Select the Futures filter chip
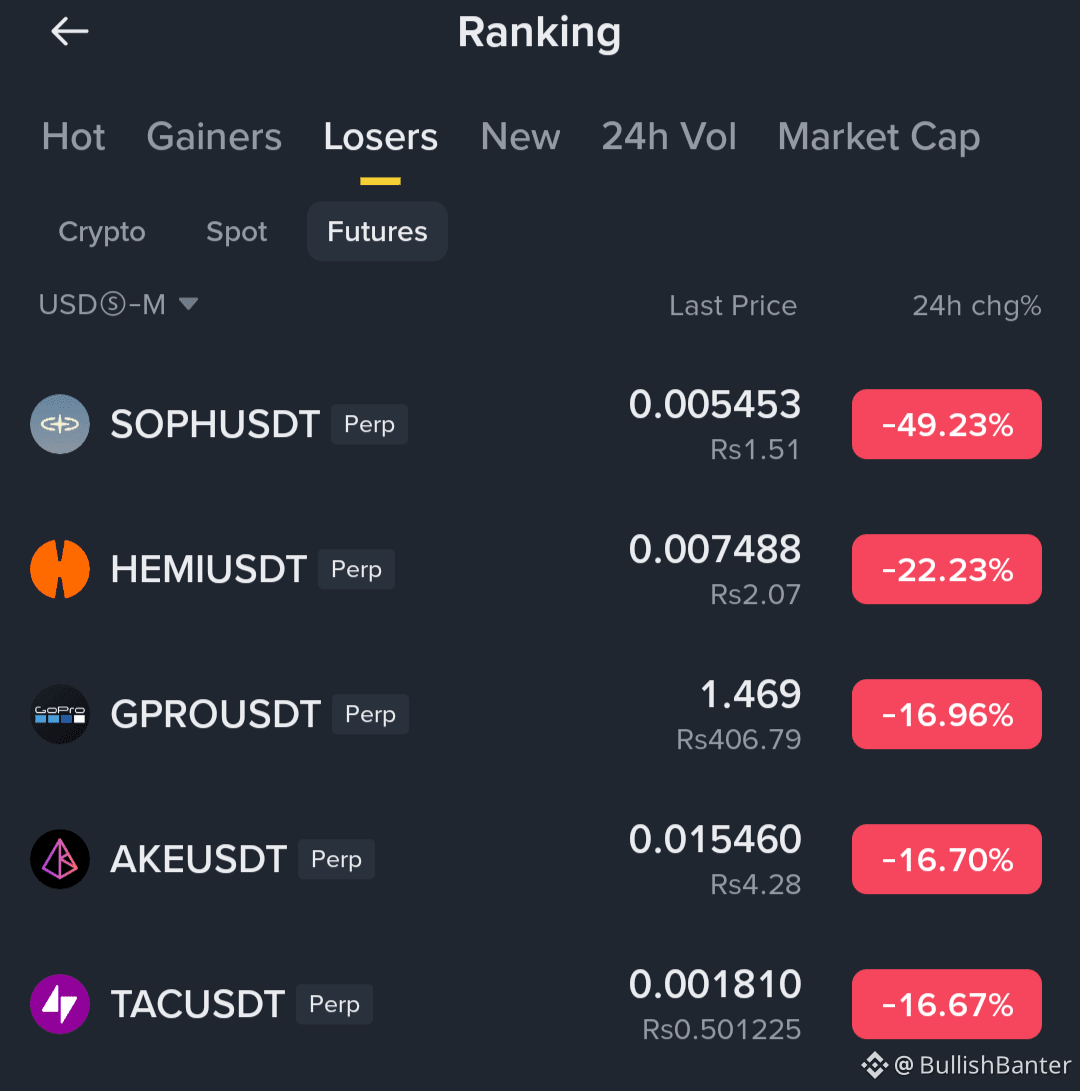 coord(377,231)
